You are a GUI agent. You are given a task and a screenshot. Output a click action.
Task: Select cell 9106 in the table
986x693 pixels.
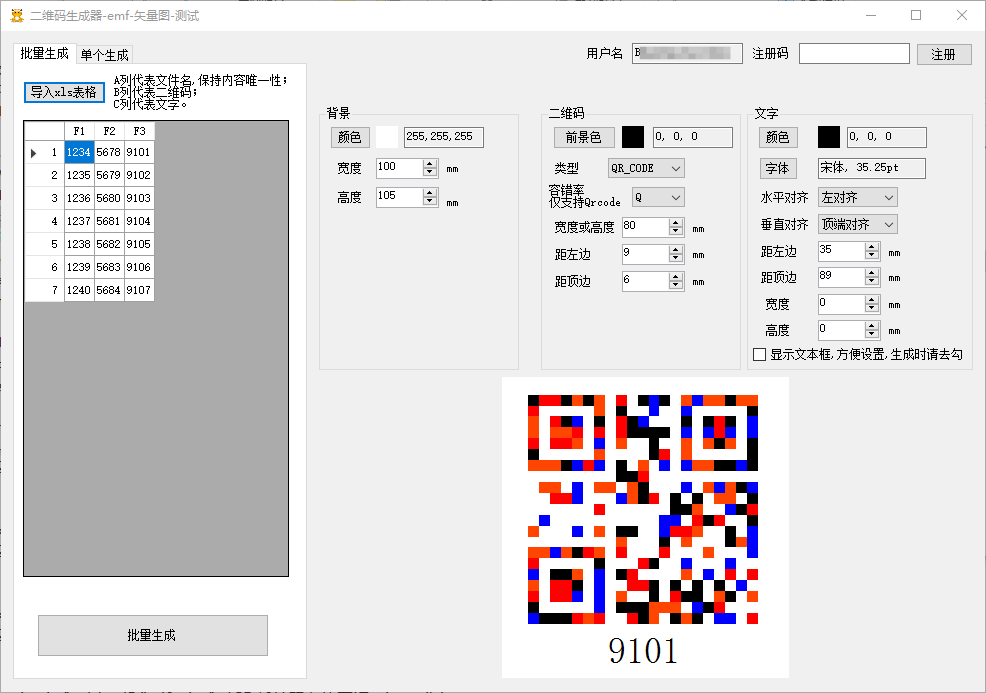pos(139,267)
